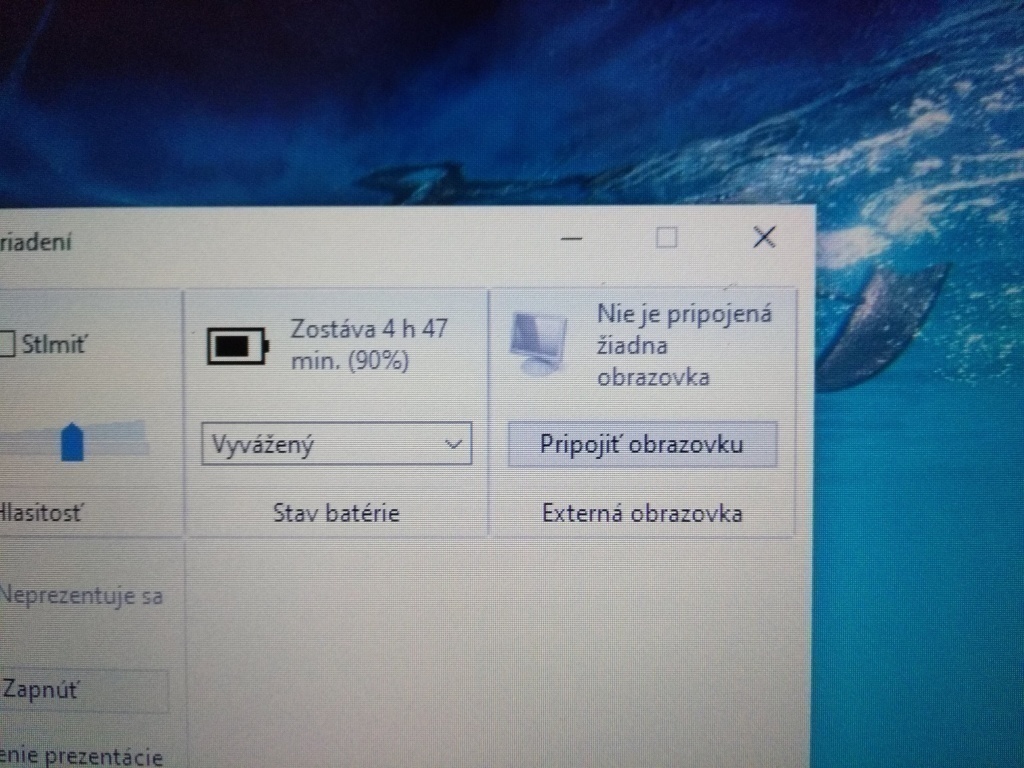Click the battery status icon
This screenshot has width=1024, height=768.
239,344
